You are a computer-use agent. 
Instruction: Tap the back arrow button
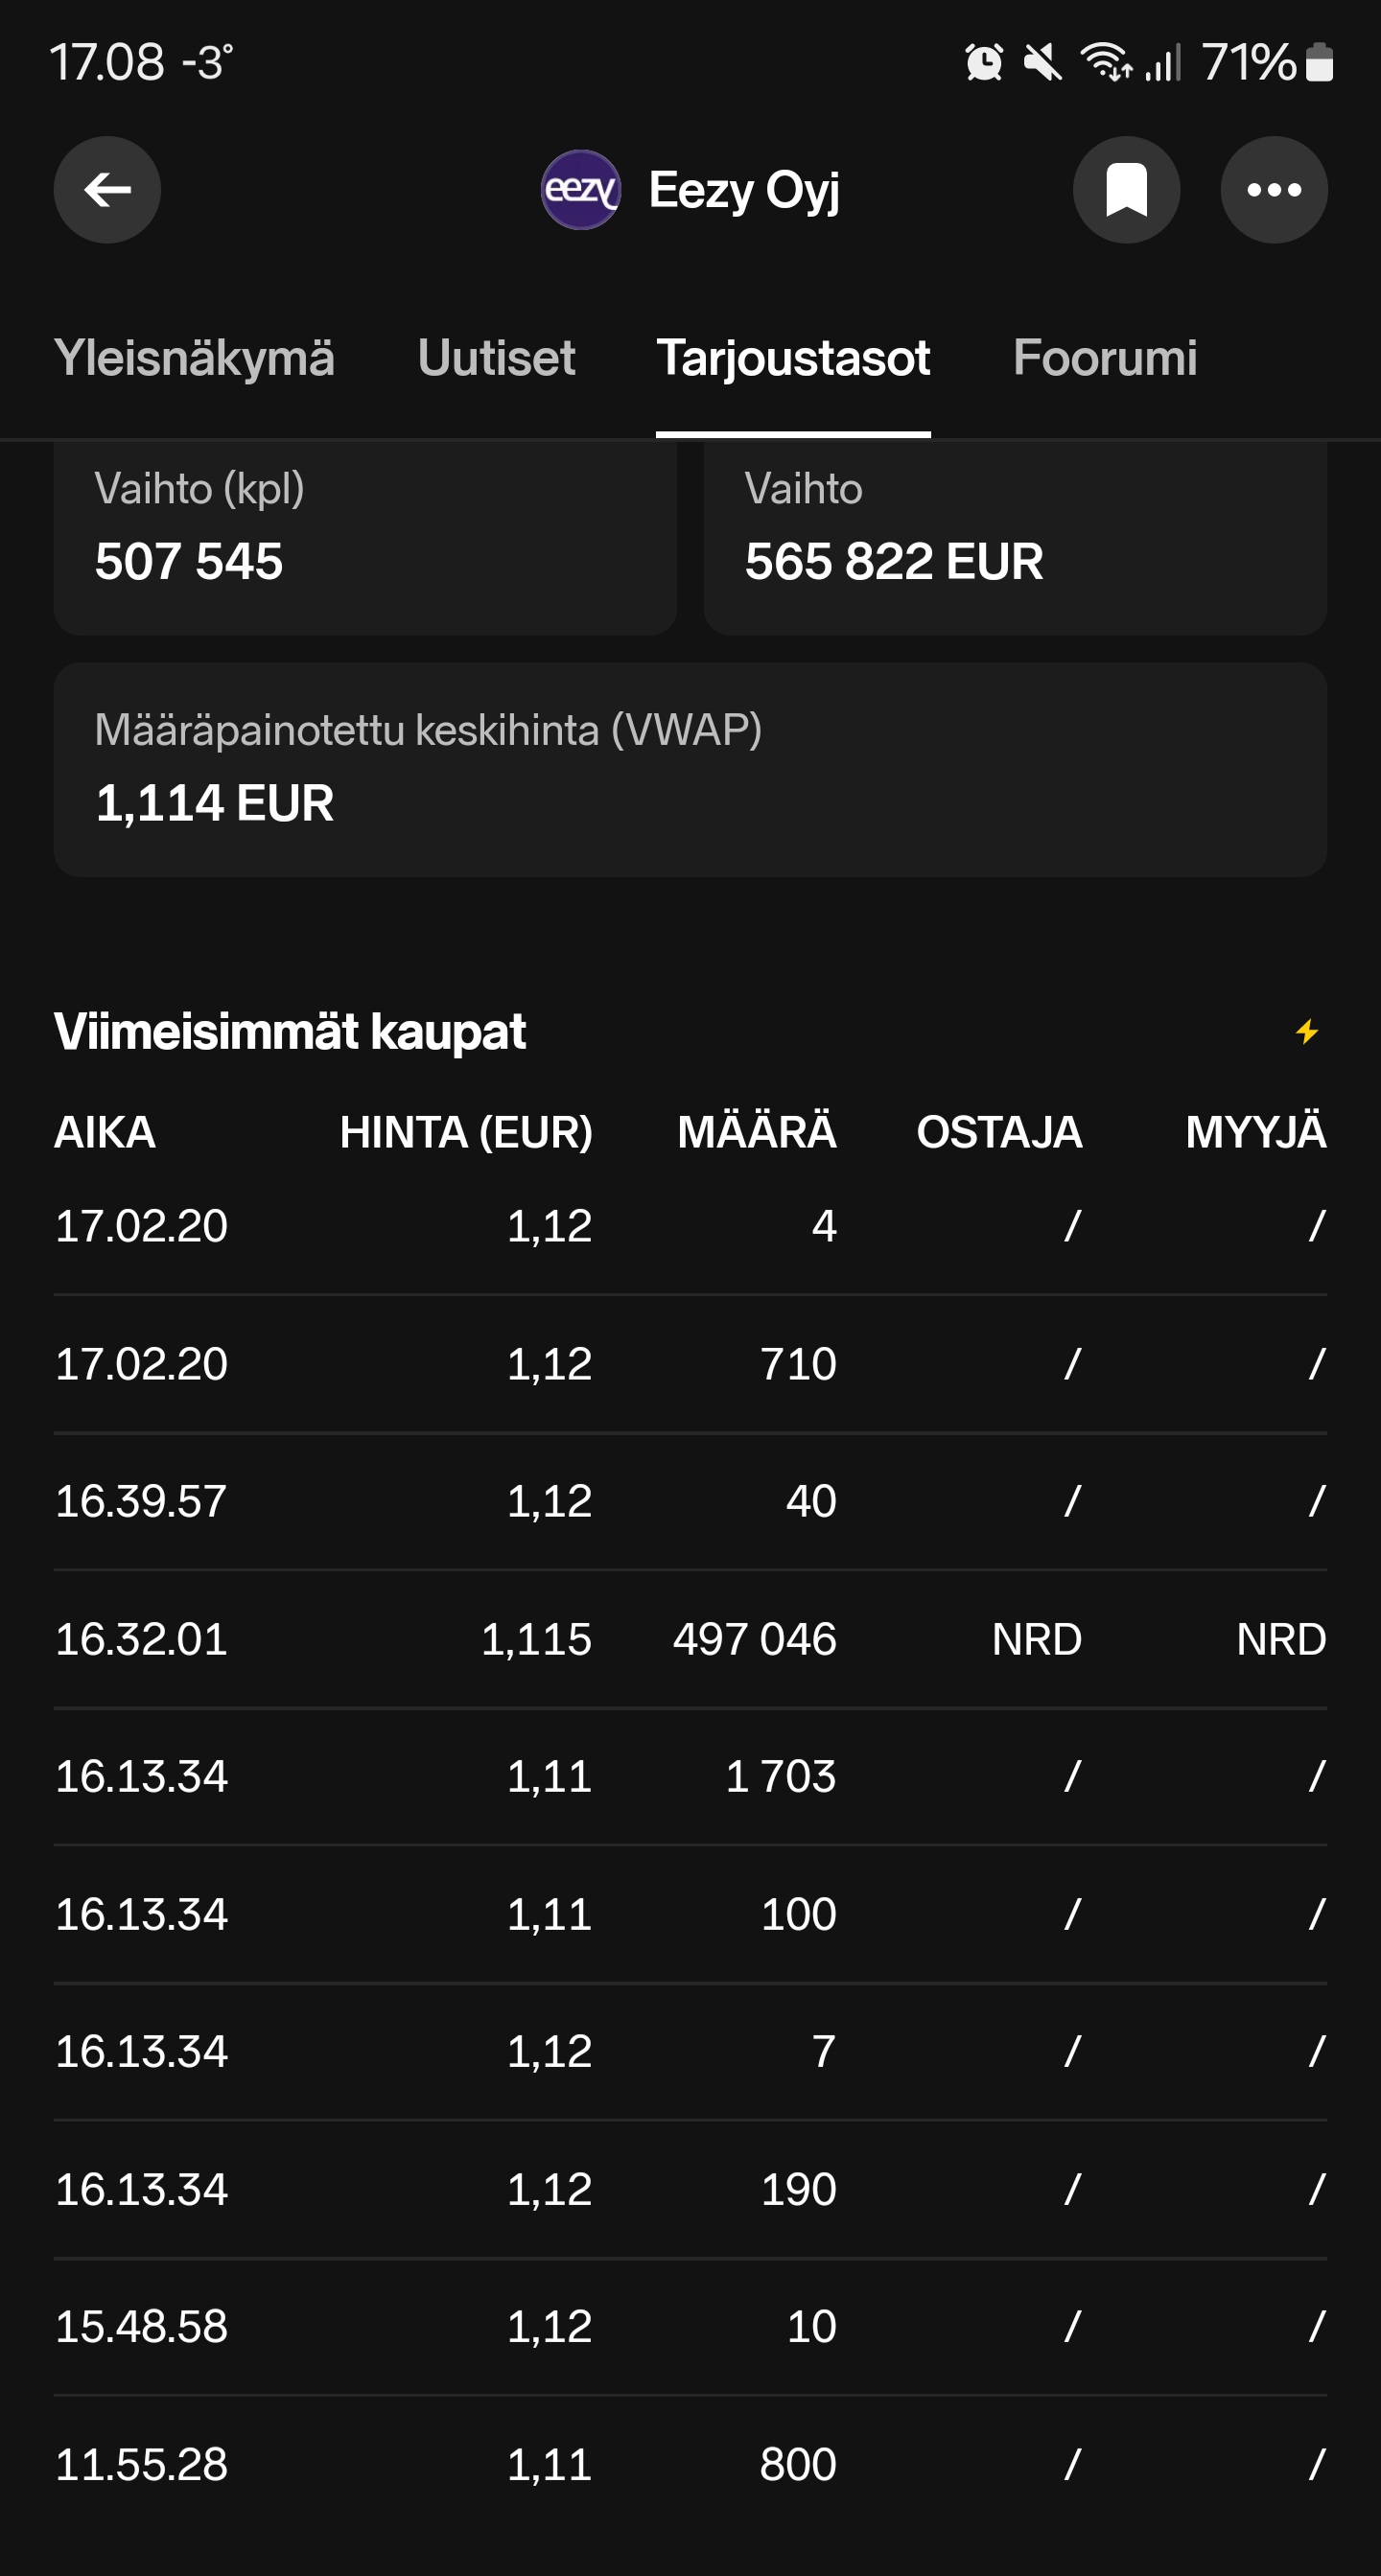(x=107, y=190)
